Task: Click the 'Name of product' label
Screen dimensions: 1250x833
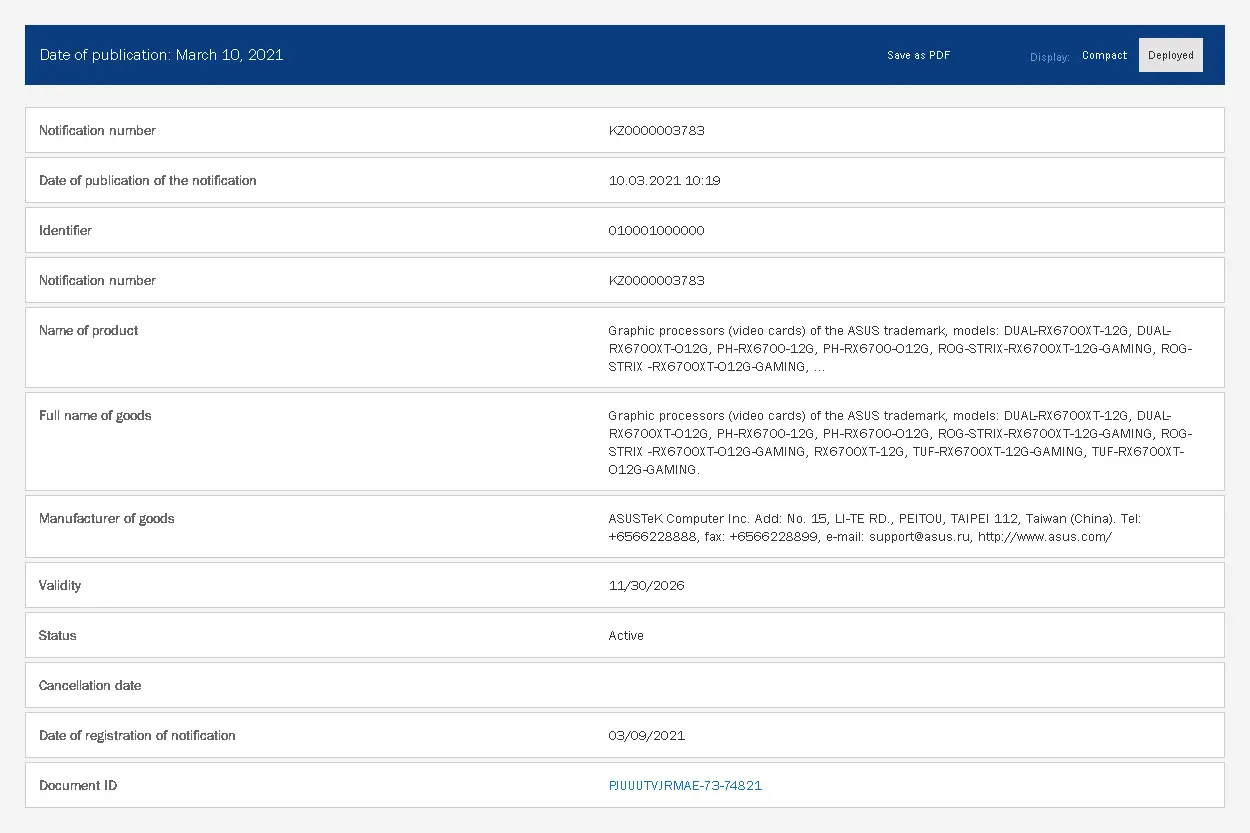Action: (88, 330)
